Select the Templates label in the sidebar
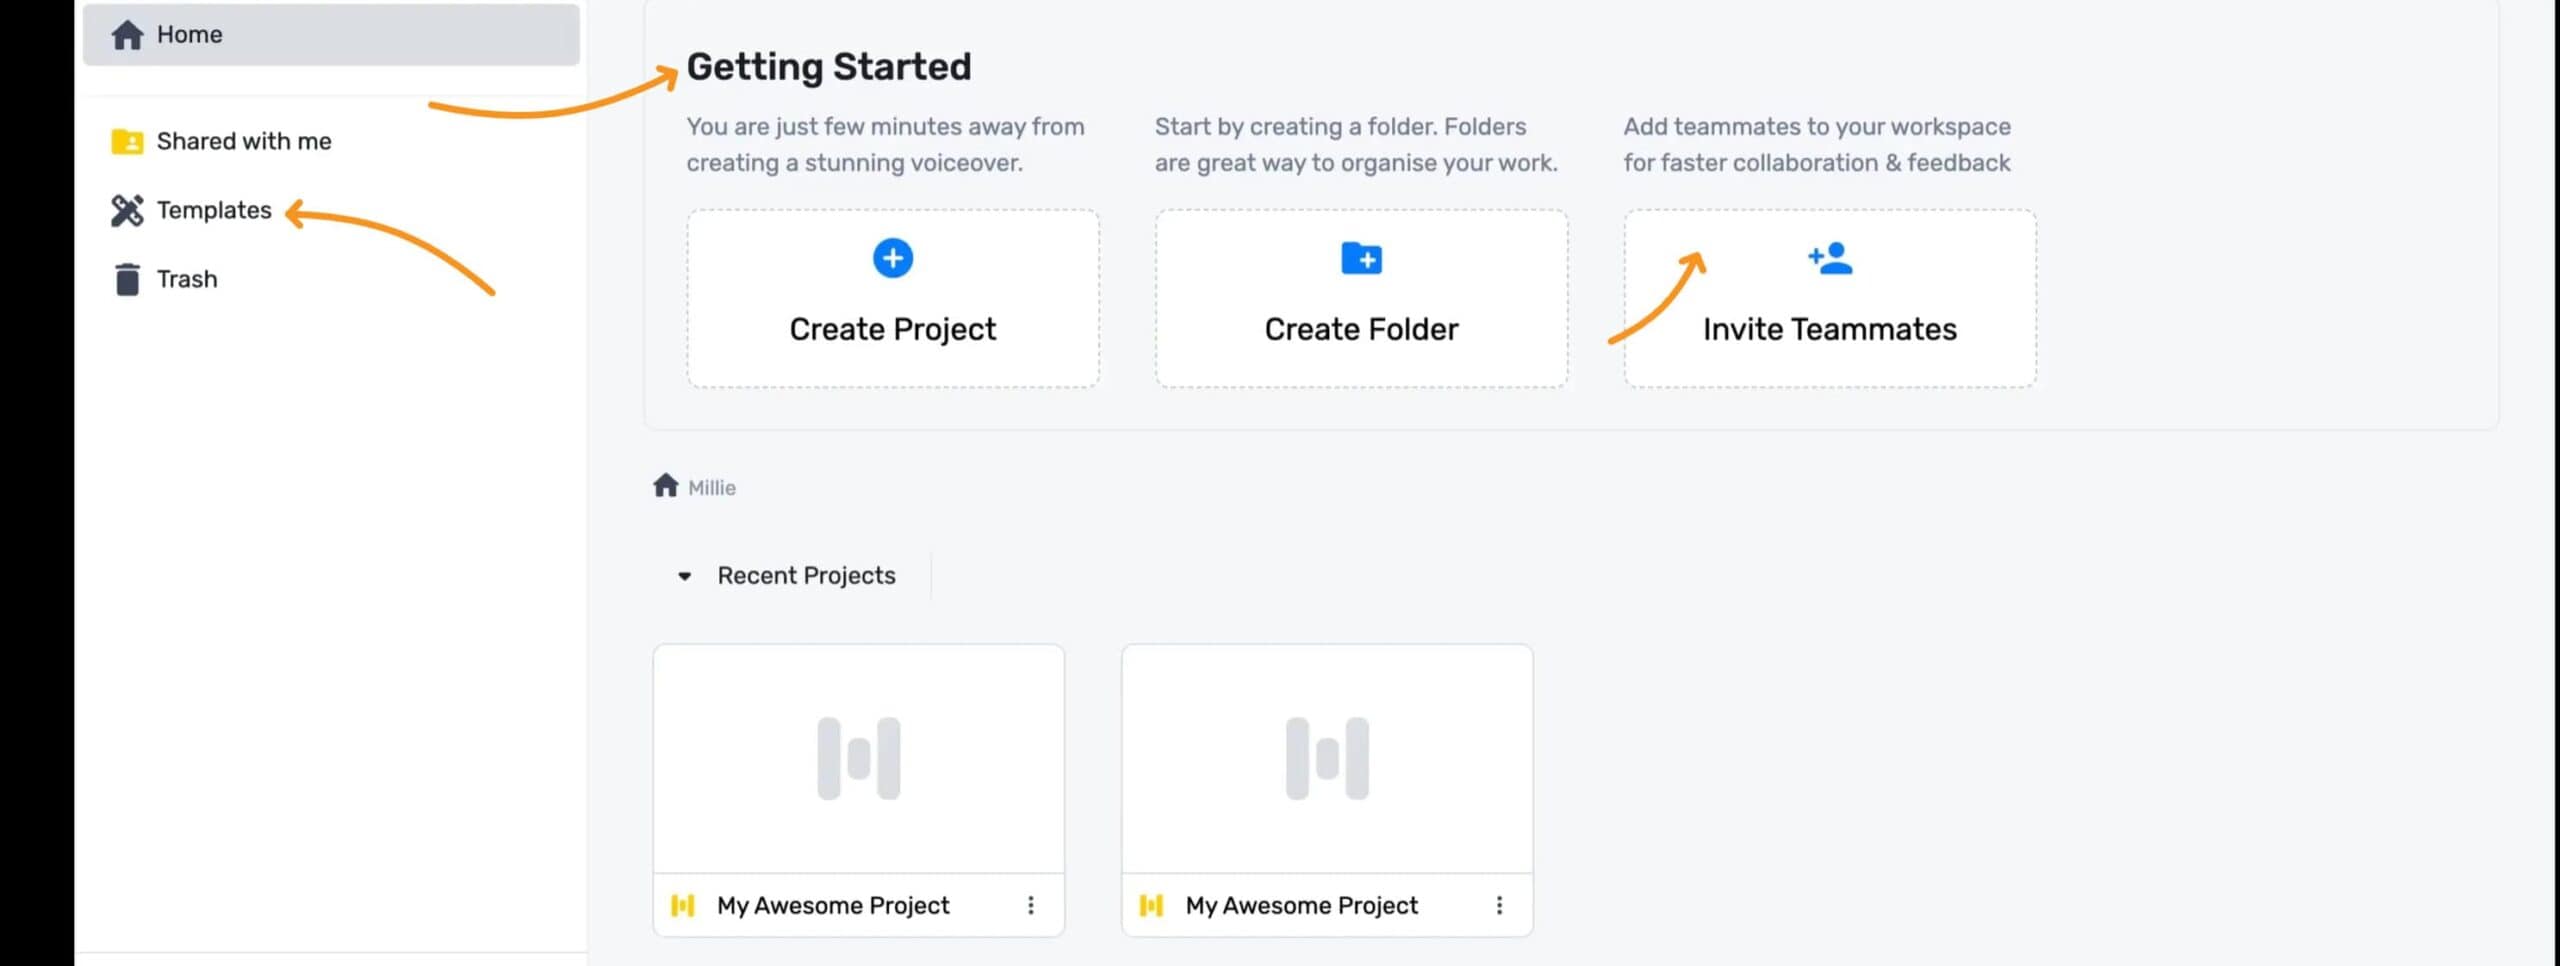2560x966 pixels. click(214, 211)
